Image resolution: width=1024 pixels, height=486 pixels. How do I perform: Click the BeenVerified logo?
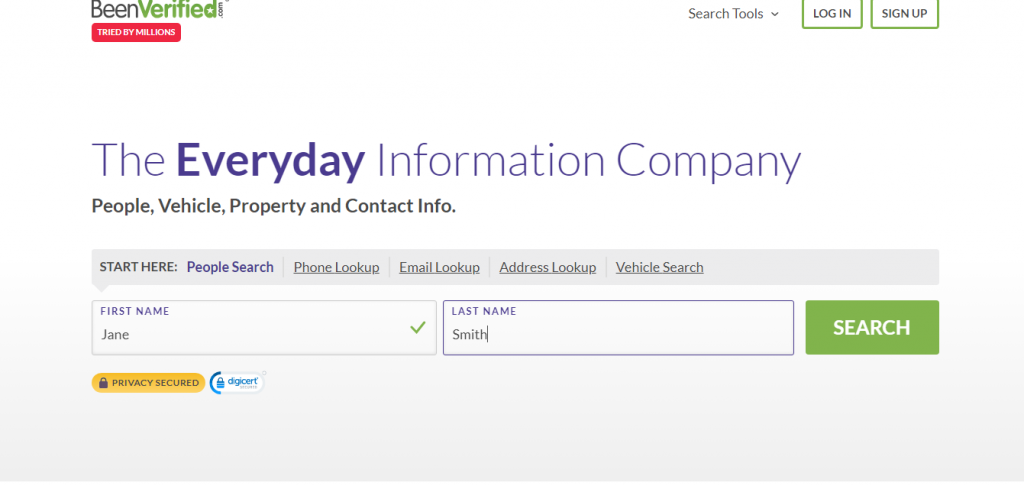(158, 9)
